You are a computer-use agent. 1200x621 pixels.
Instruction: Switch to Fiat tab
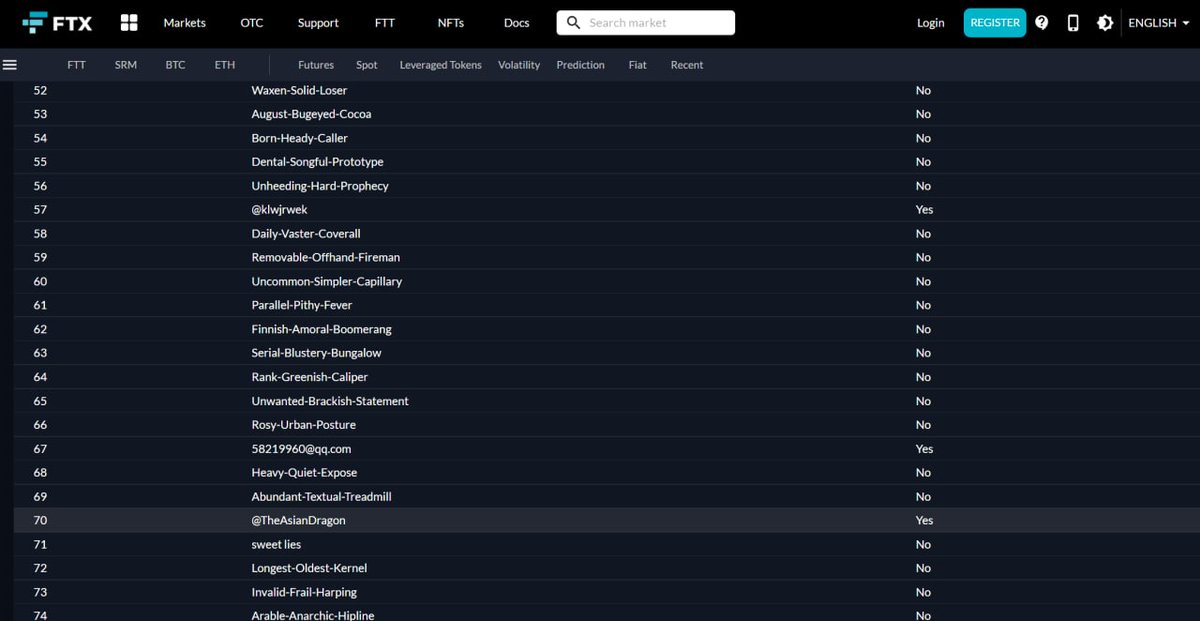coord(638,65)
